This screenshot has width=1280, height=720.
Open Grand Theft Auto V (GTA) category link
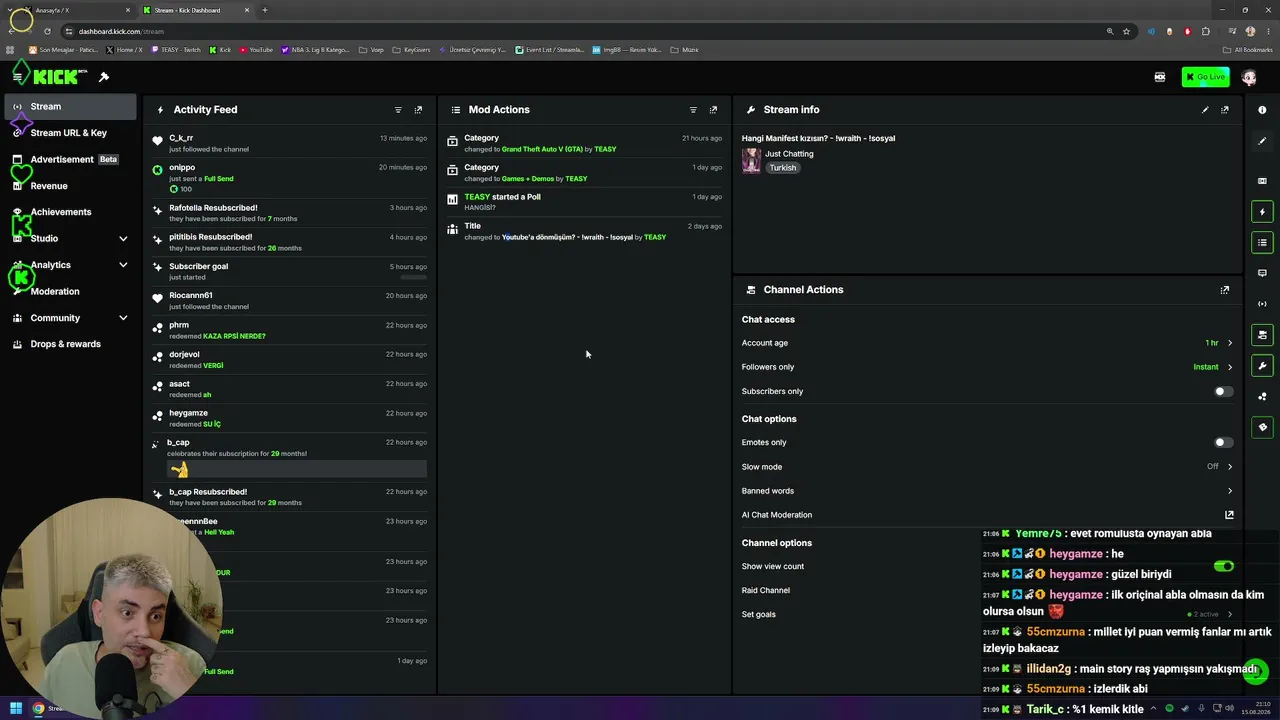[542, 149]
